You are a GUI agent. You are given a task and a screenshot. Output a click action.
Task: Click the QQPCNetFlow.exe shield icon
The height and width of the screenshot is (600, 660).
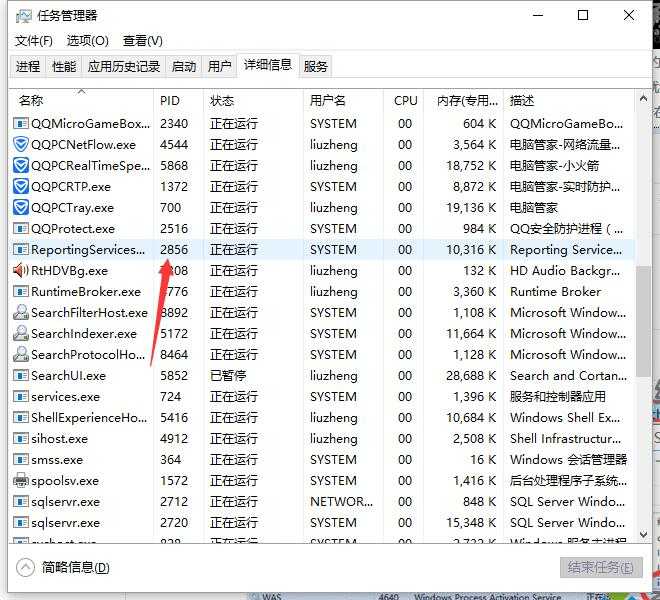[x=21, y=144]
